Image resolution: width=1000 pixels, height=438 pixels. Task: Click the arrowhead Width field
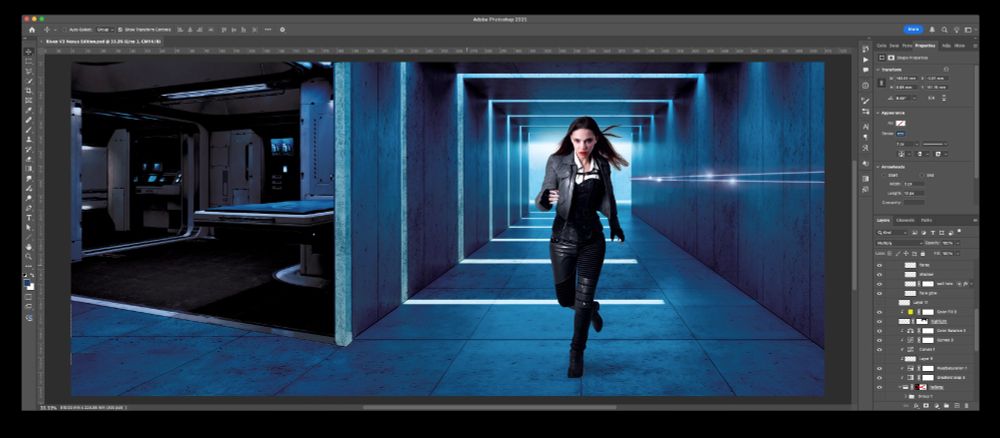click(x=913, y=184)
